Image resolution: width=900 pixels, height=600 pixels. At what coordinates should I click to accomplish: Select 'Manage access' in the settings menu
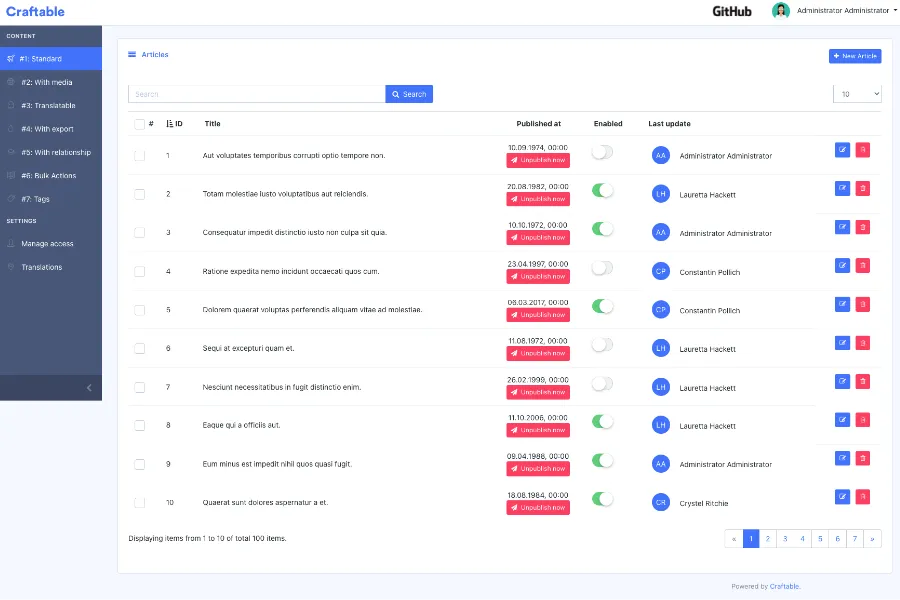(47, 243)
